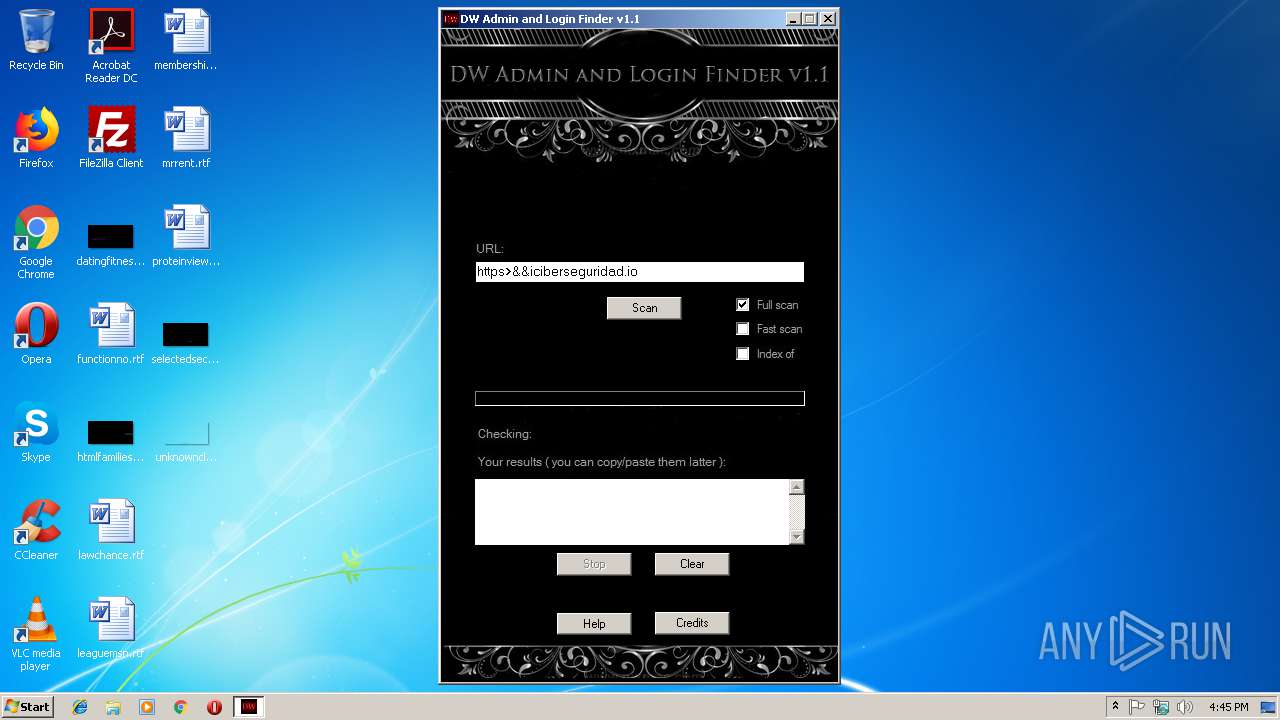Launch Skype desktop shortcut
Image resolution: width=1280 pixels, height=720 pixels.
[36, 432]
